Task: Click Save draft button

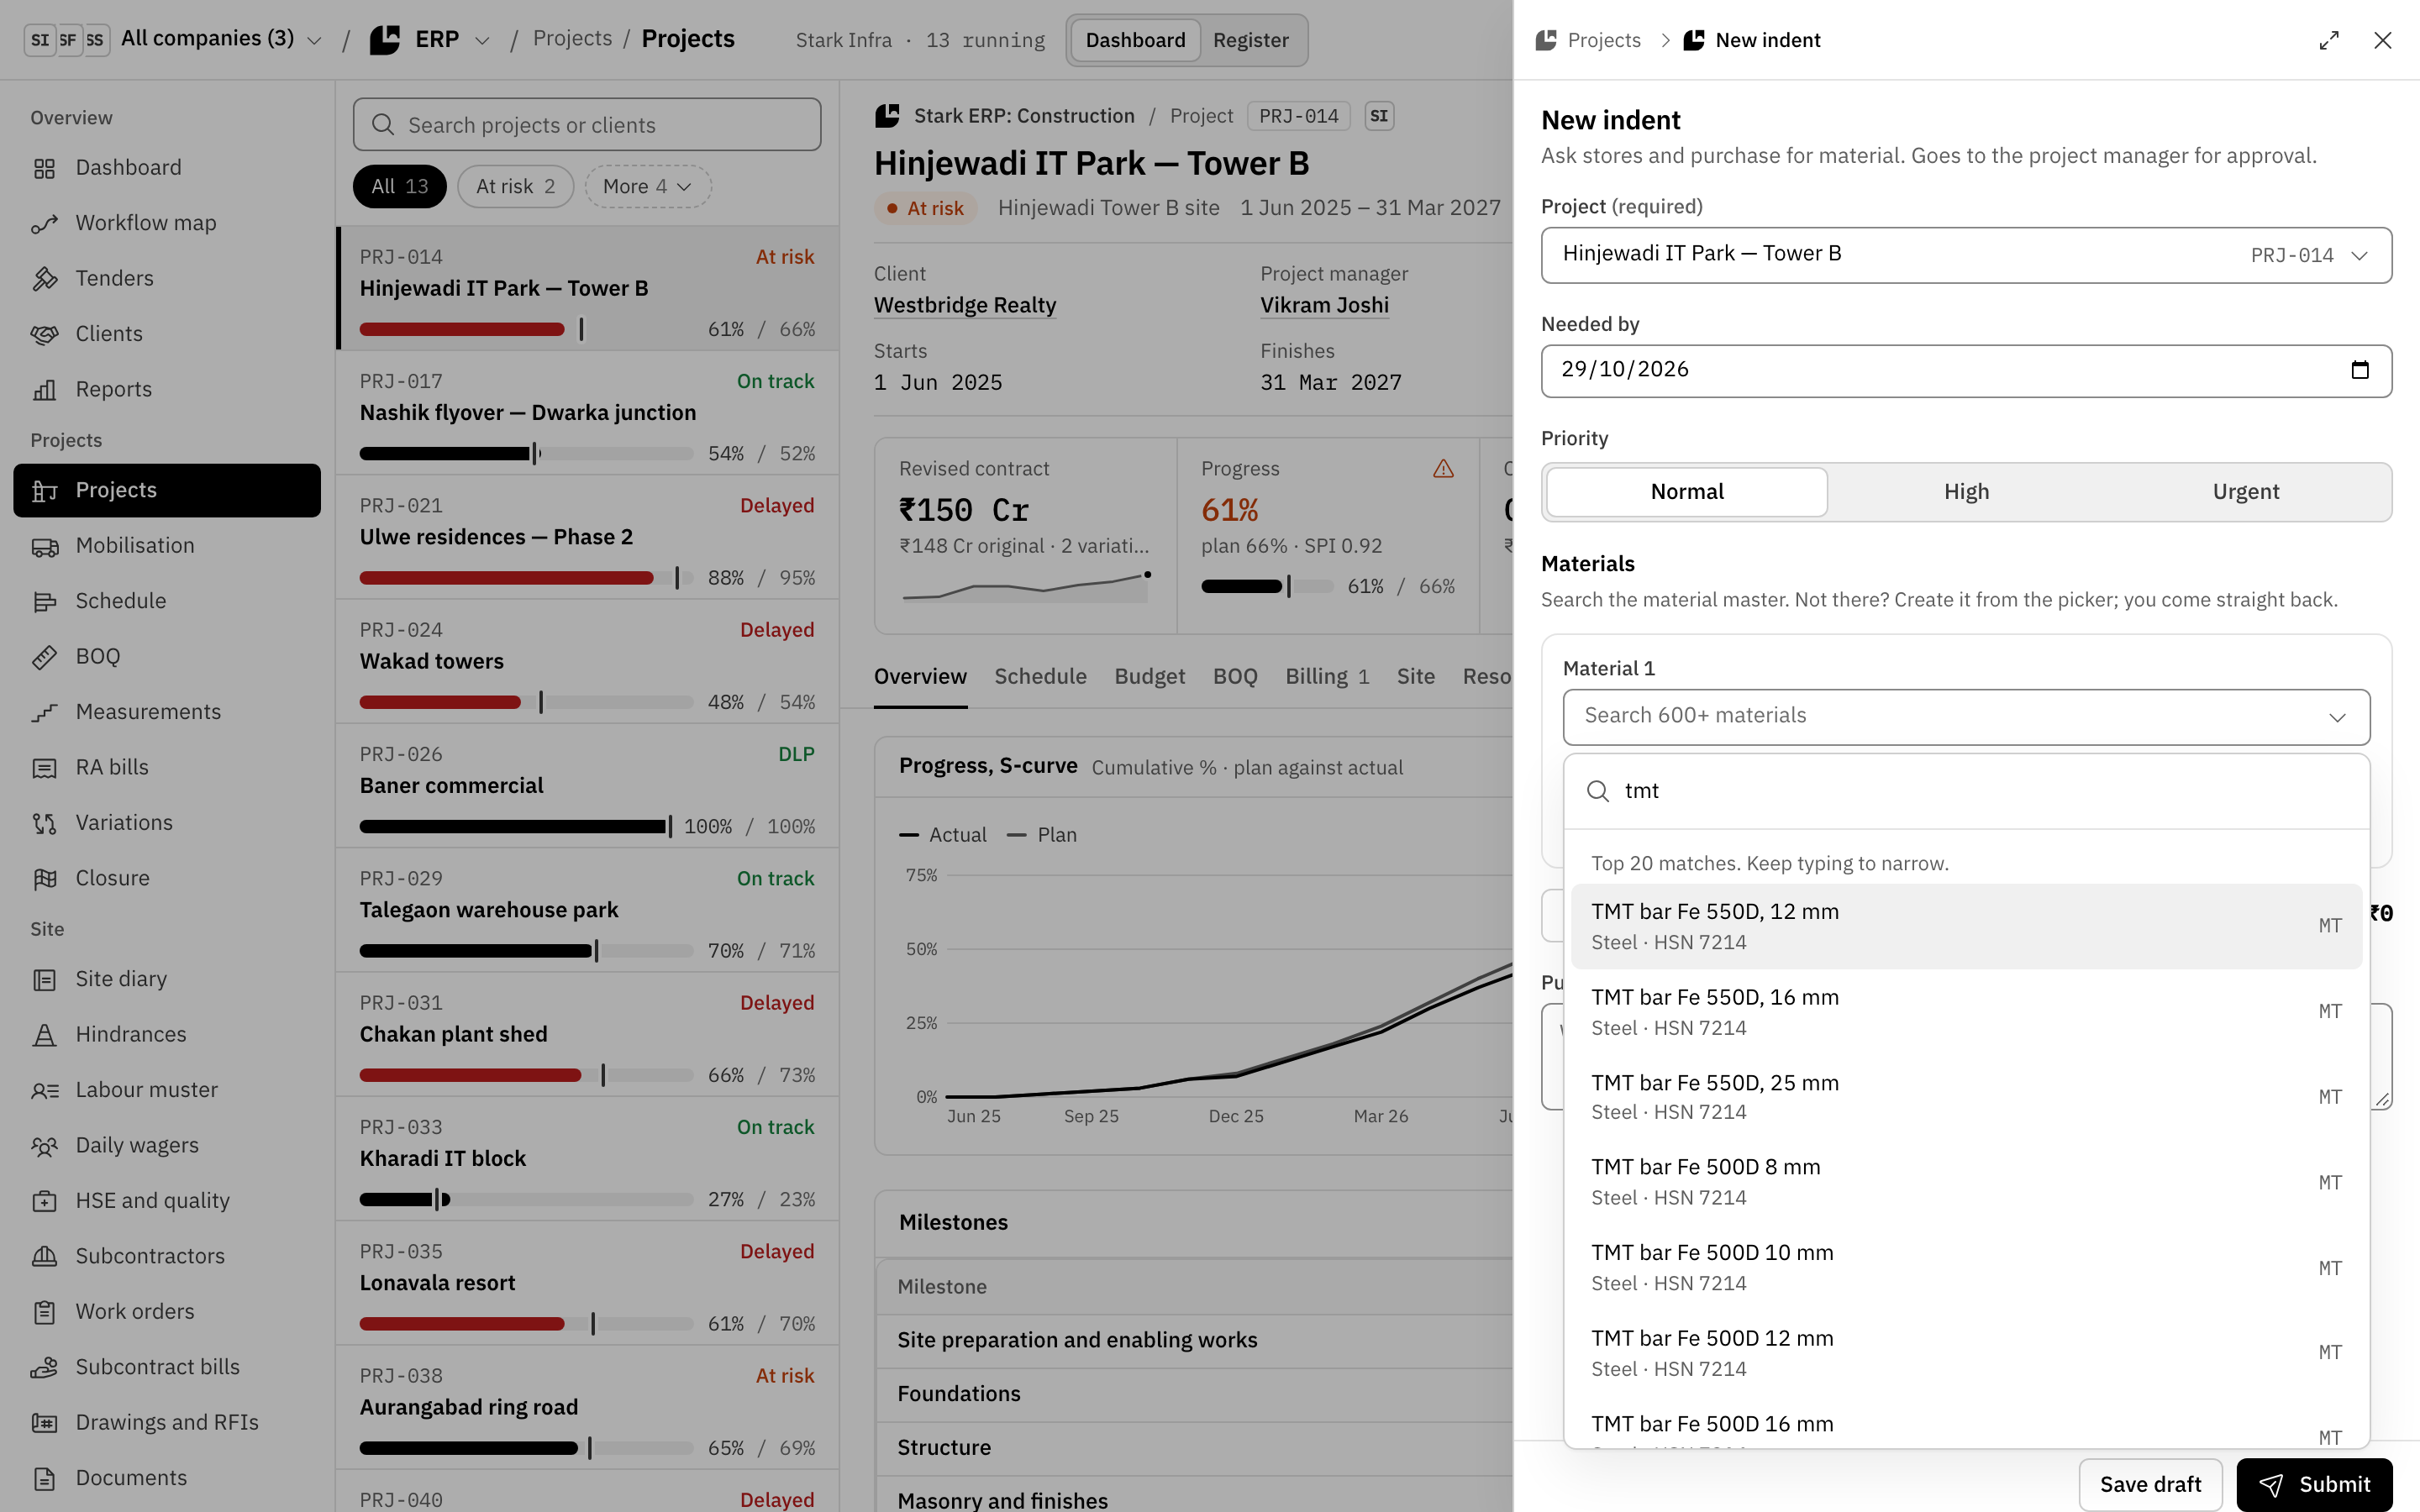Action: (x=2150, y=1484)
